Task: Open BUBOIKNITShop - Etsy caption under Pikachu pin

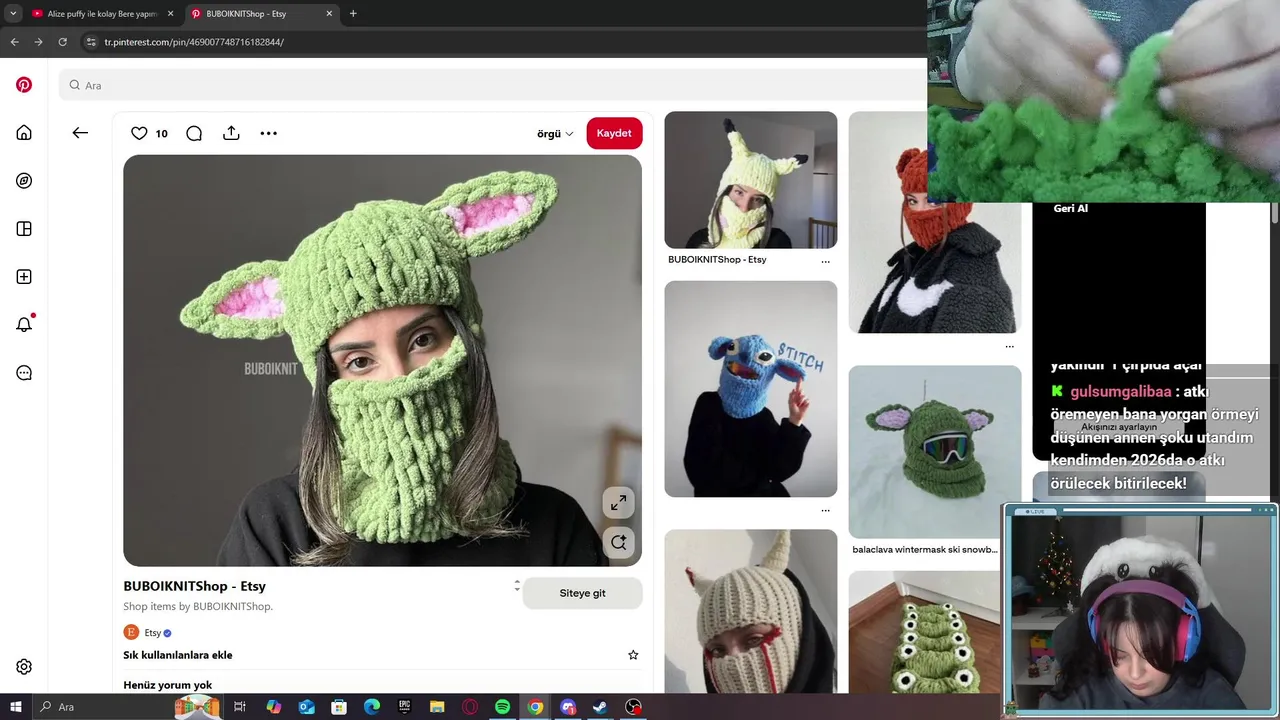Action: [717, 259]
